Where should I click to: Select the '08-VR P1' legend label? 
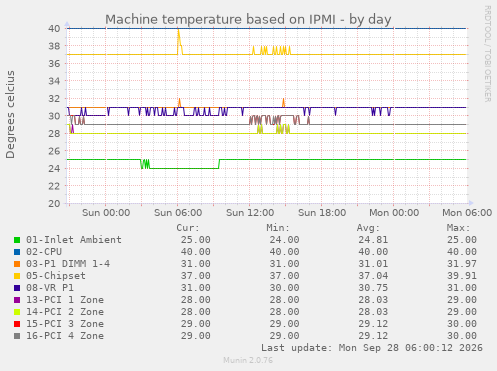50,288
